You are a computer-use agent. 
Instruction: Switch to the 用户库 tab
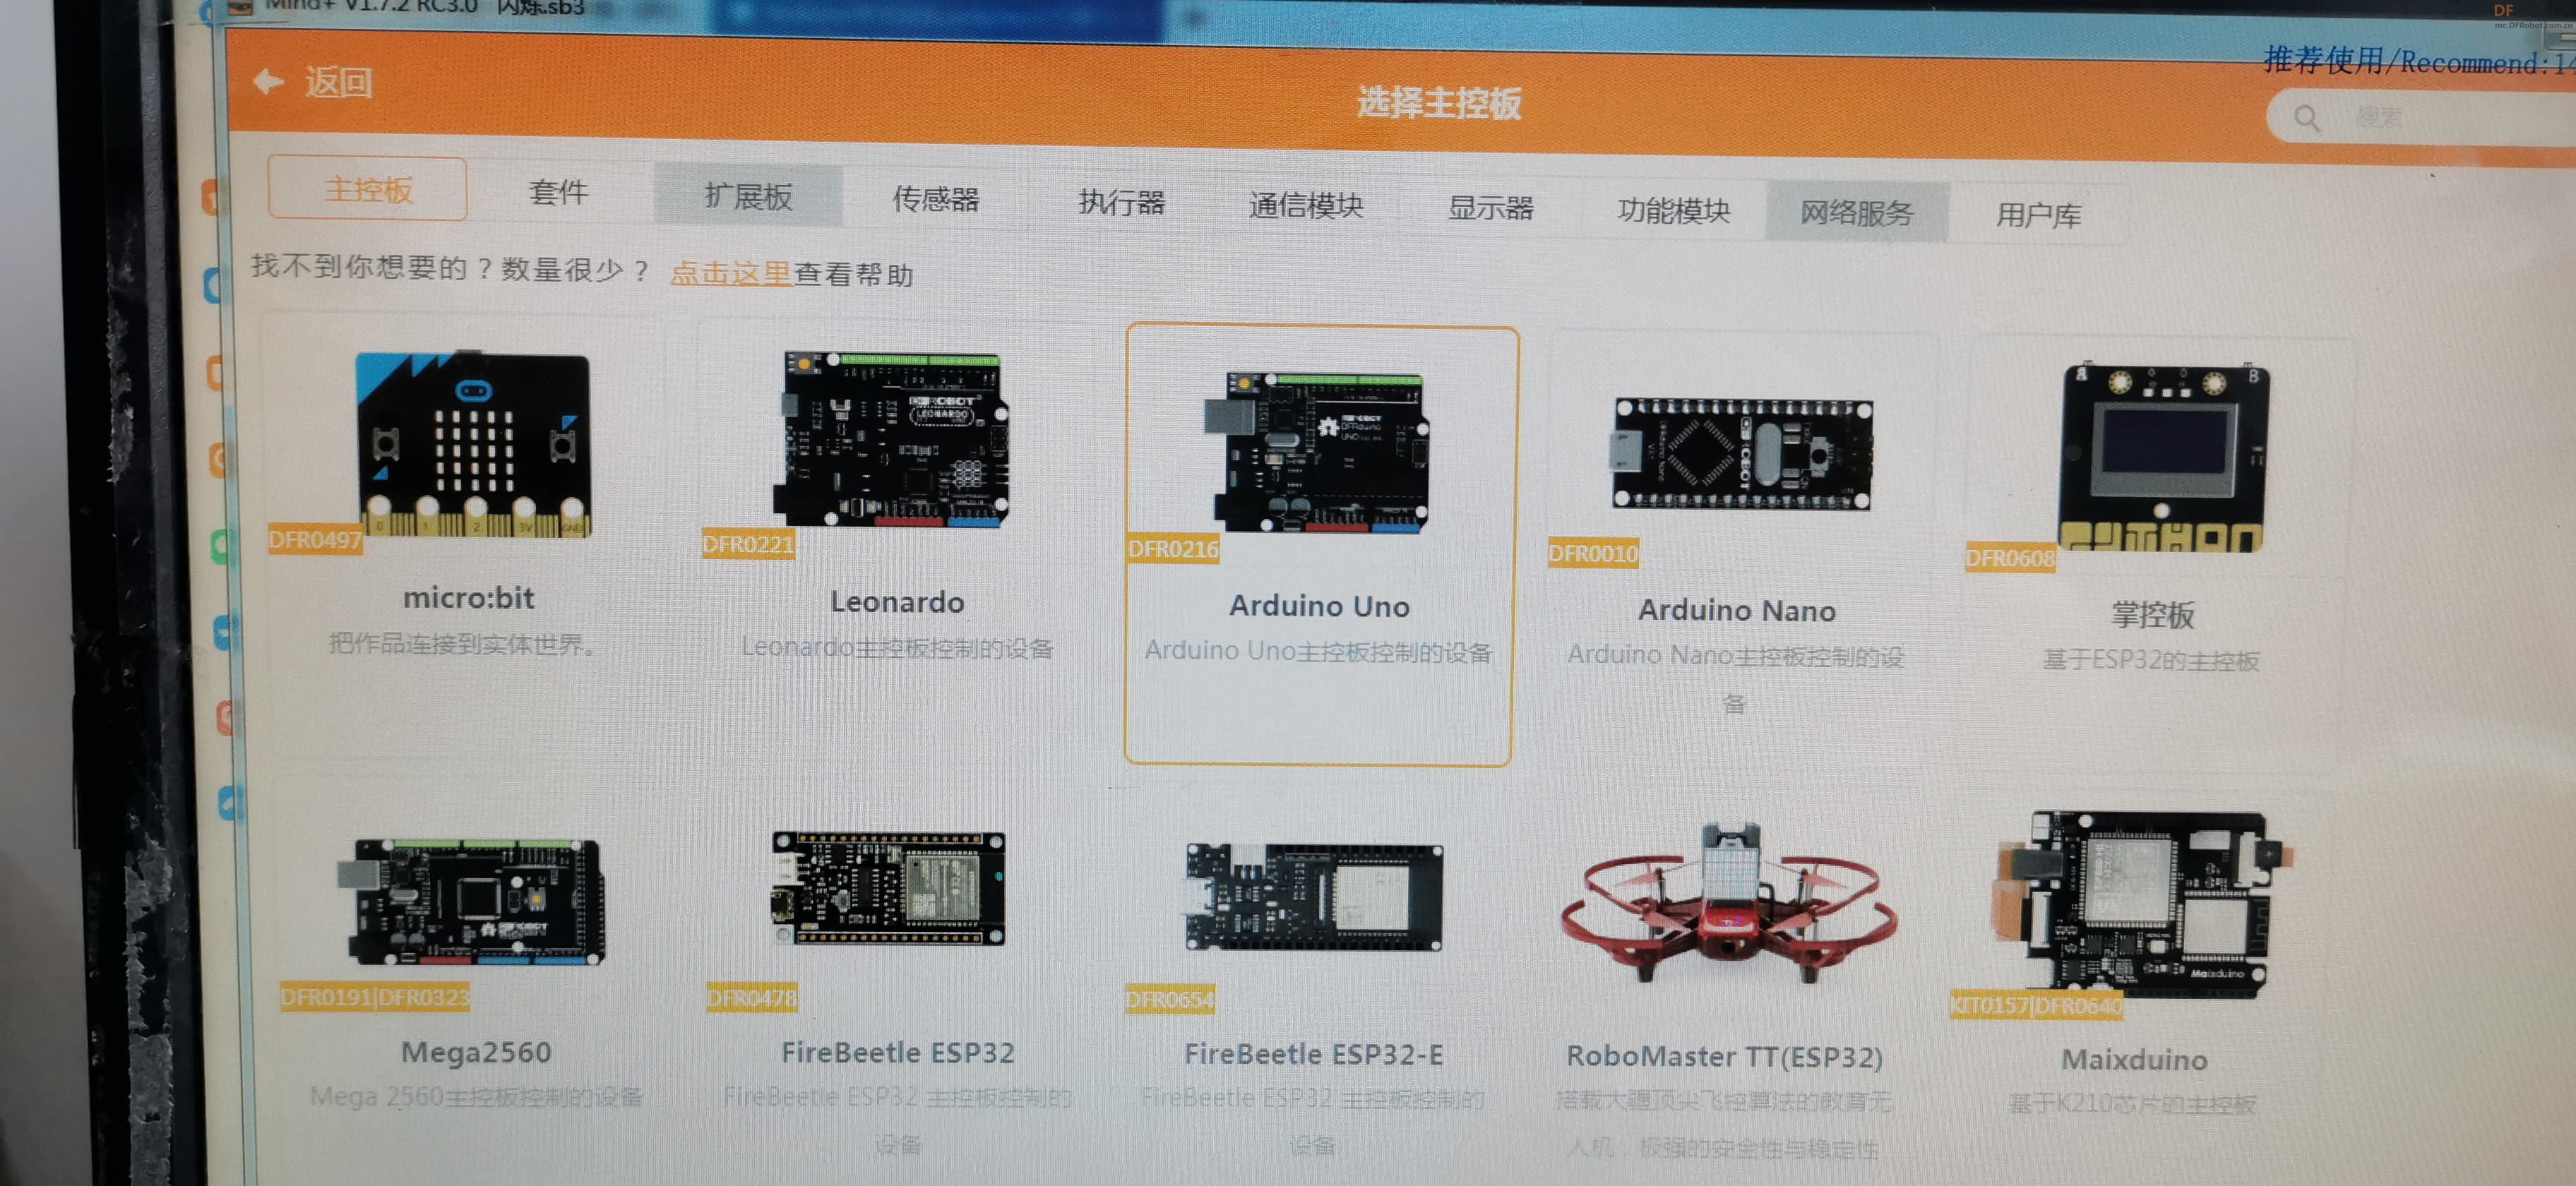pos(2038,215)
